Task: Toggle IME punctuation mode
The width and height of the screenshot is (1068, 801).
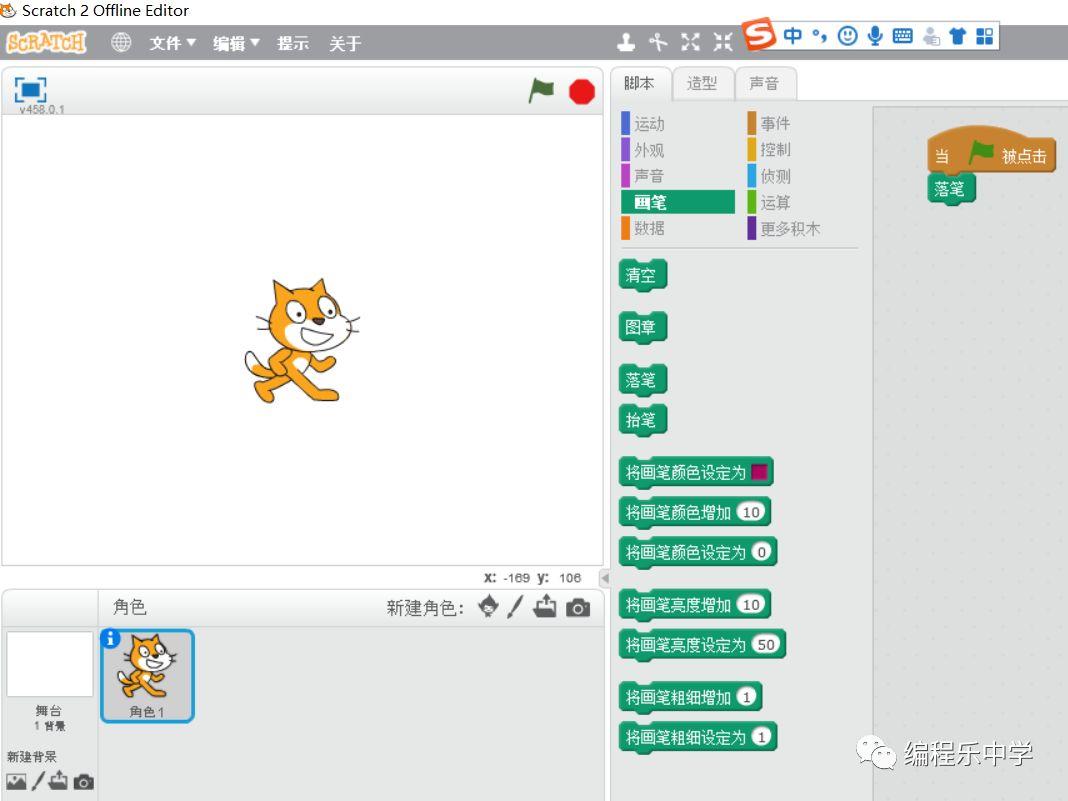Action: [820, 35]
